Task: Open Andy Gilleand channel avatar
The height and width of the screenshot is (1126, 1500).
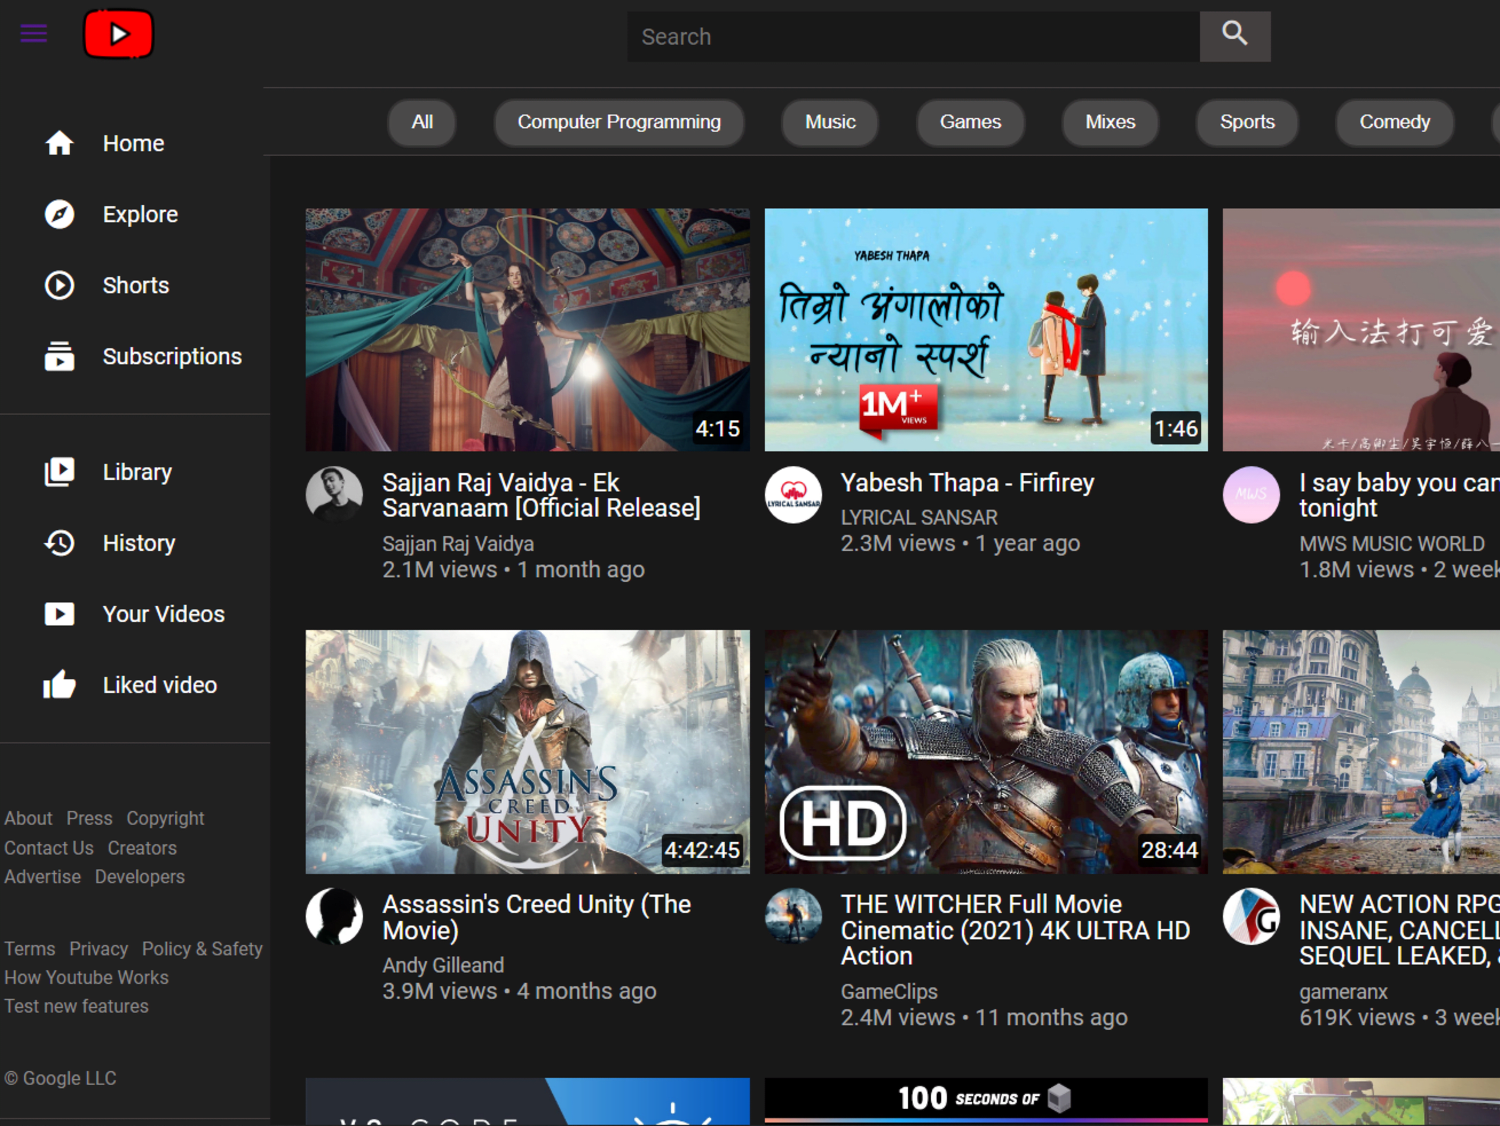Action: 334,917
